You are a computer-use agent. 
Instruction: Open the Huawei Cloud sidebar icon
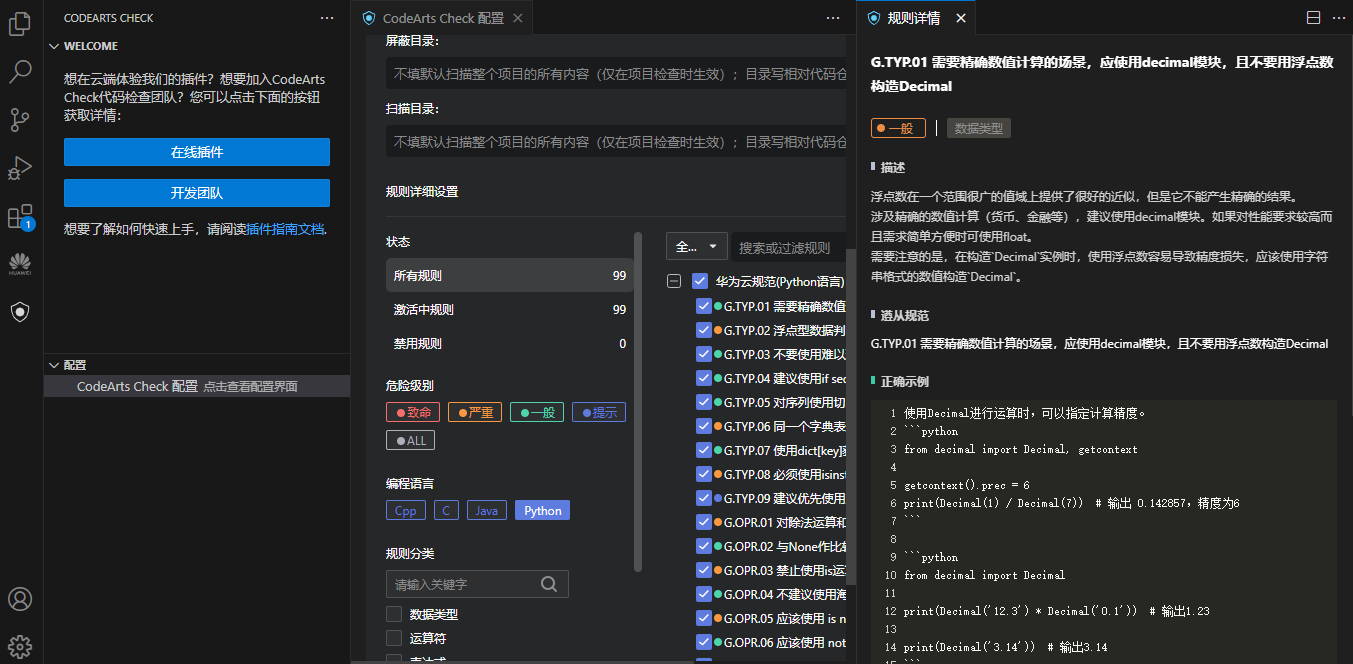click(20, 264)
